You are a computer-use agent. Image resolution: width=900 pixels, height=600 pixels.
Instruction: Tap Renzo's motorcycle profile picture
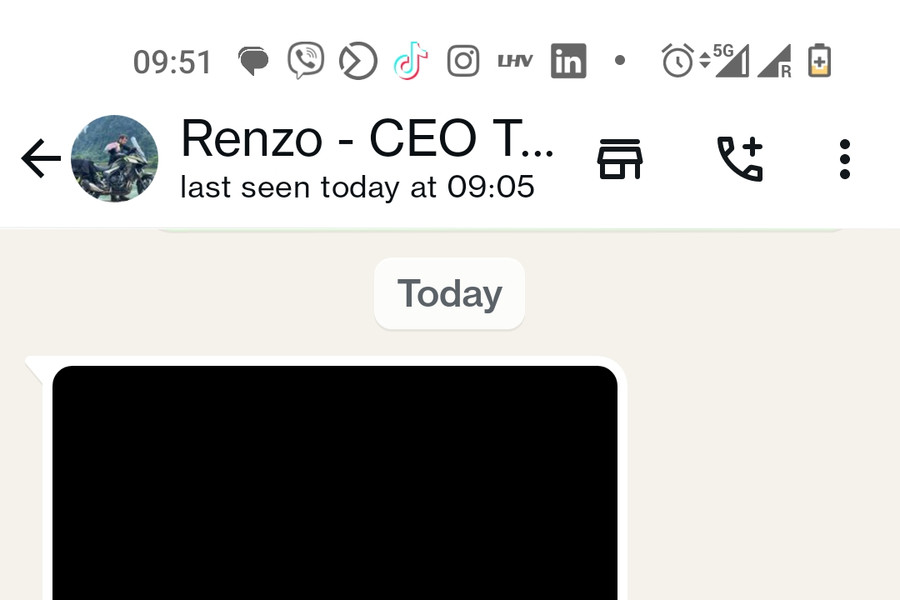point(114,159)
